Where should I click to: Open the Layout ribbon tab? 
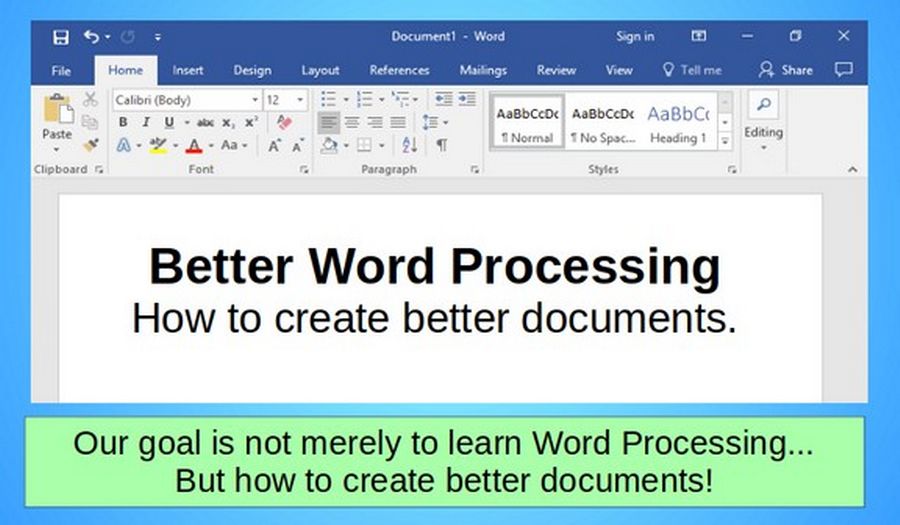tap(320, 70)
